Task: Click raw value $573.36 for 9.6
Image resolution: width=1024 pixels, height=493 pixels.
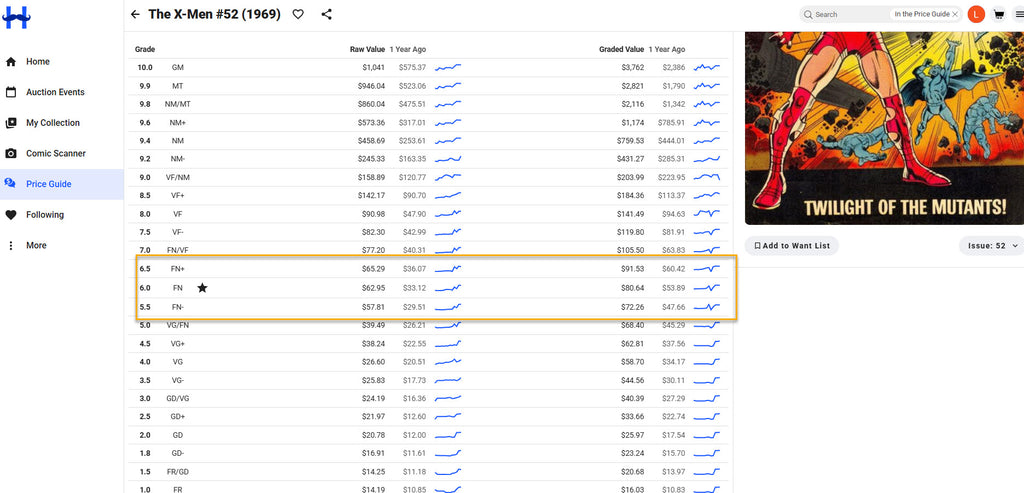Action: tap(371, 122)
